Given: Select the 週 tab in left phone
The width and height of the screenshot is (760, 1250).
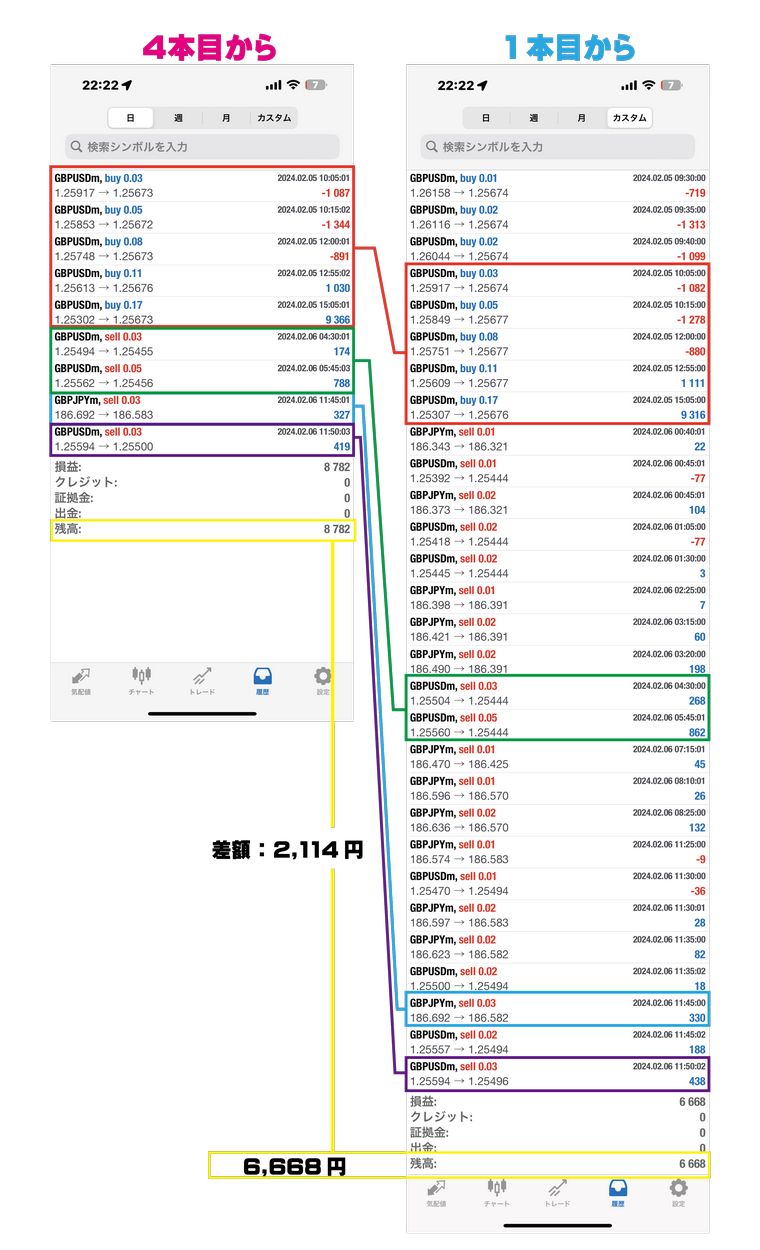Looking at the screenshot, I should 178,118.
